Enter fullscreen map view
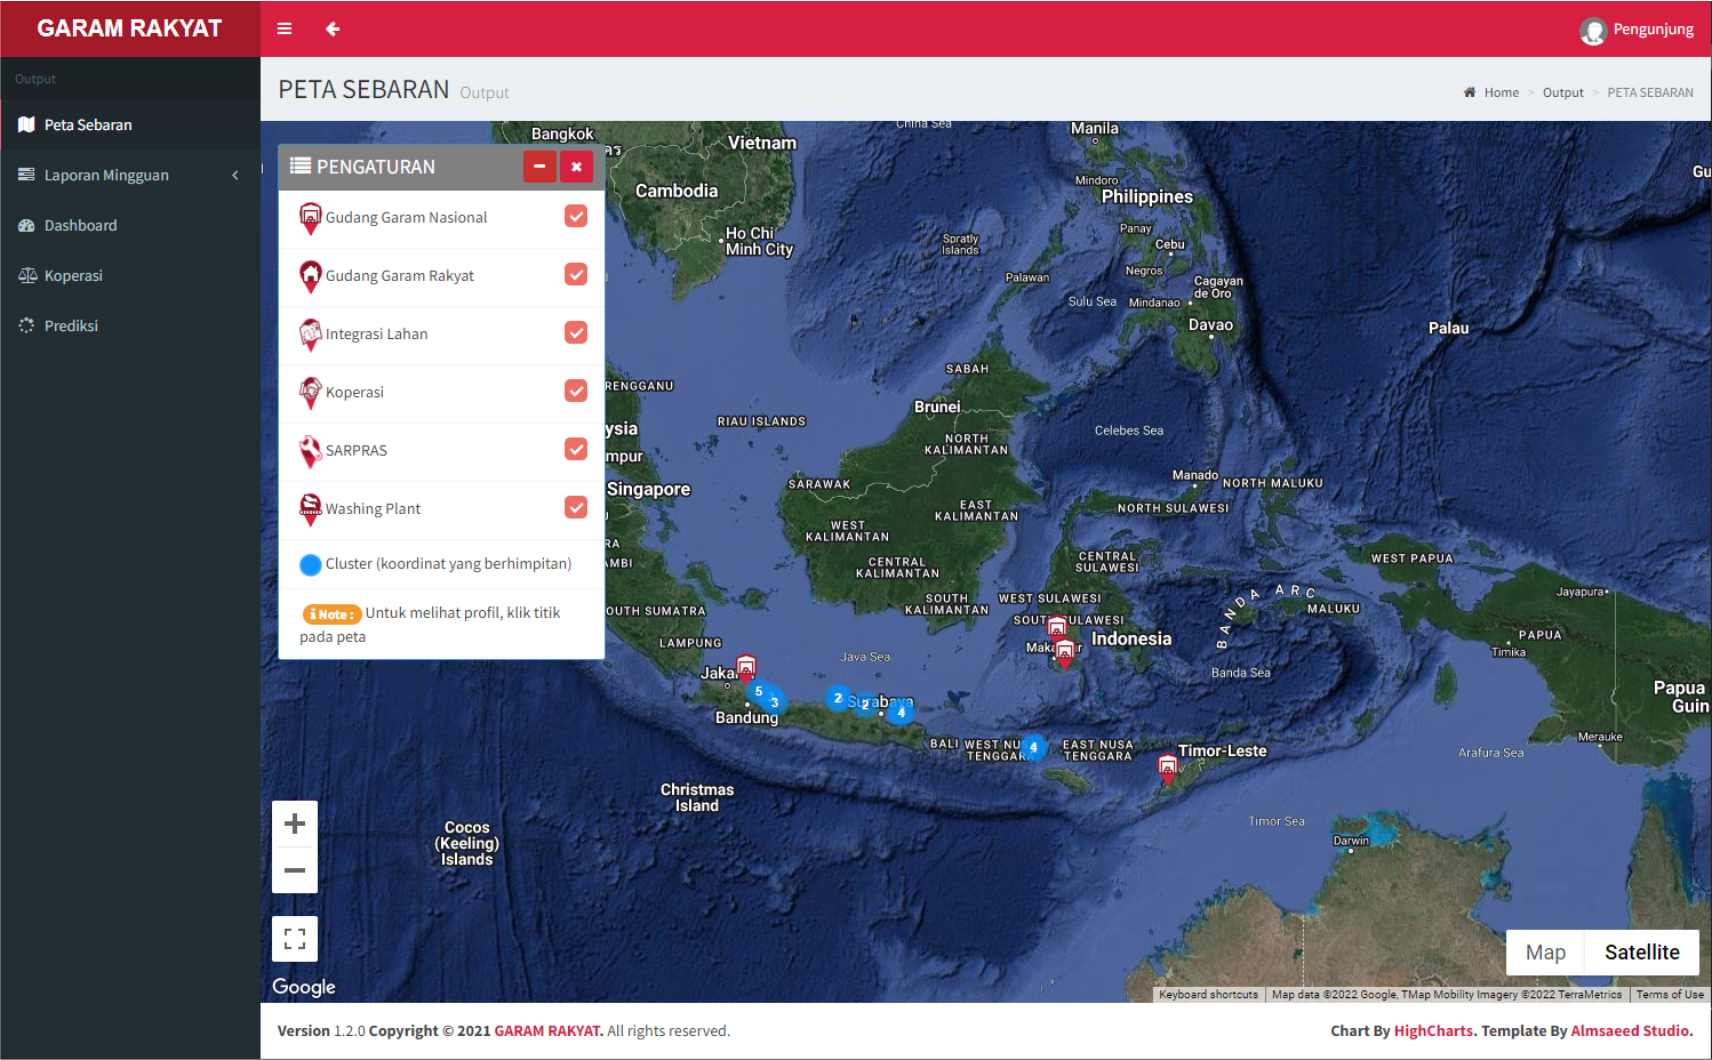The image size is (1712, 1060). 294,939
